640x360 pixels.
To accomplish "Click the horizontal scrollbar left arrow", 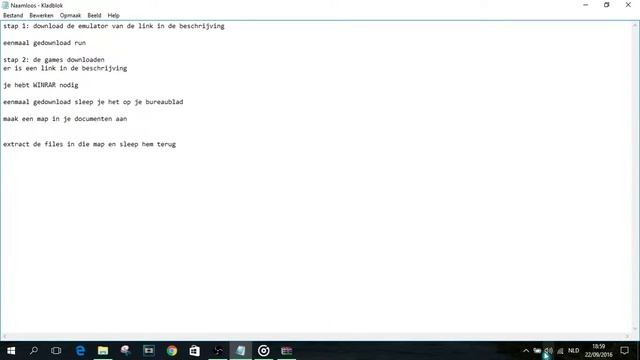I will click(4, 336).
